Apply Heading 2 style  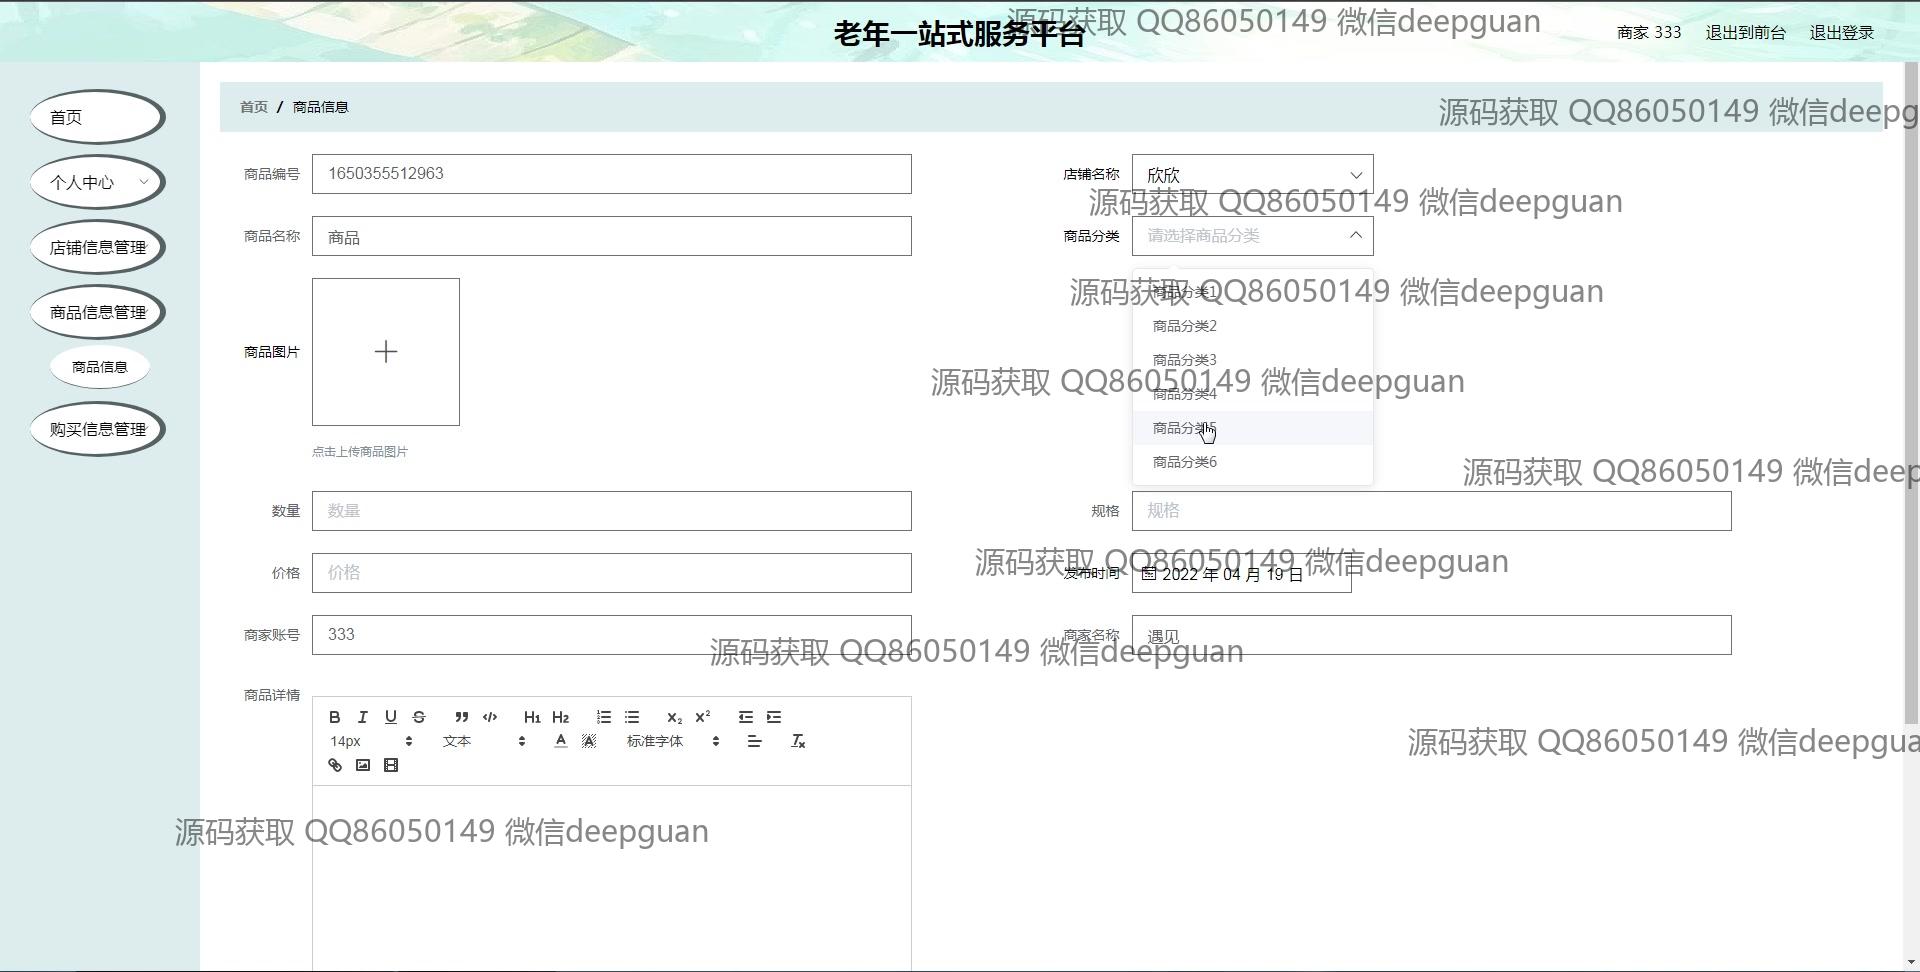point(560,717)
